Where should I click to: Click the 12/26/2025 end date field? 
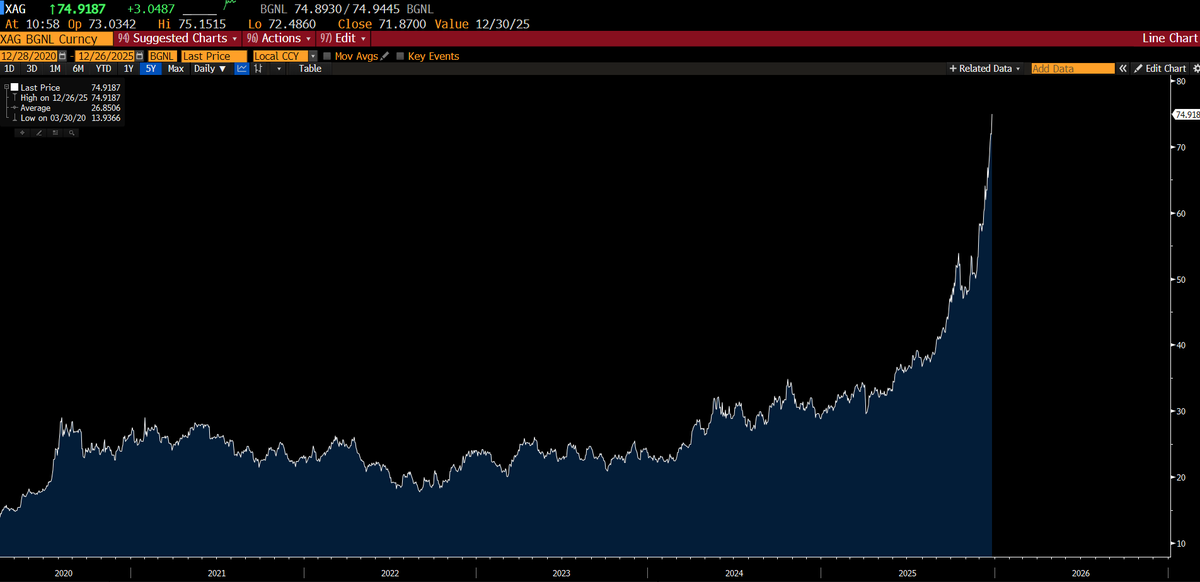click(105, 56)
